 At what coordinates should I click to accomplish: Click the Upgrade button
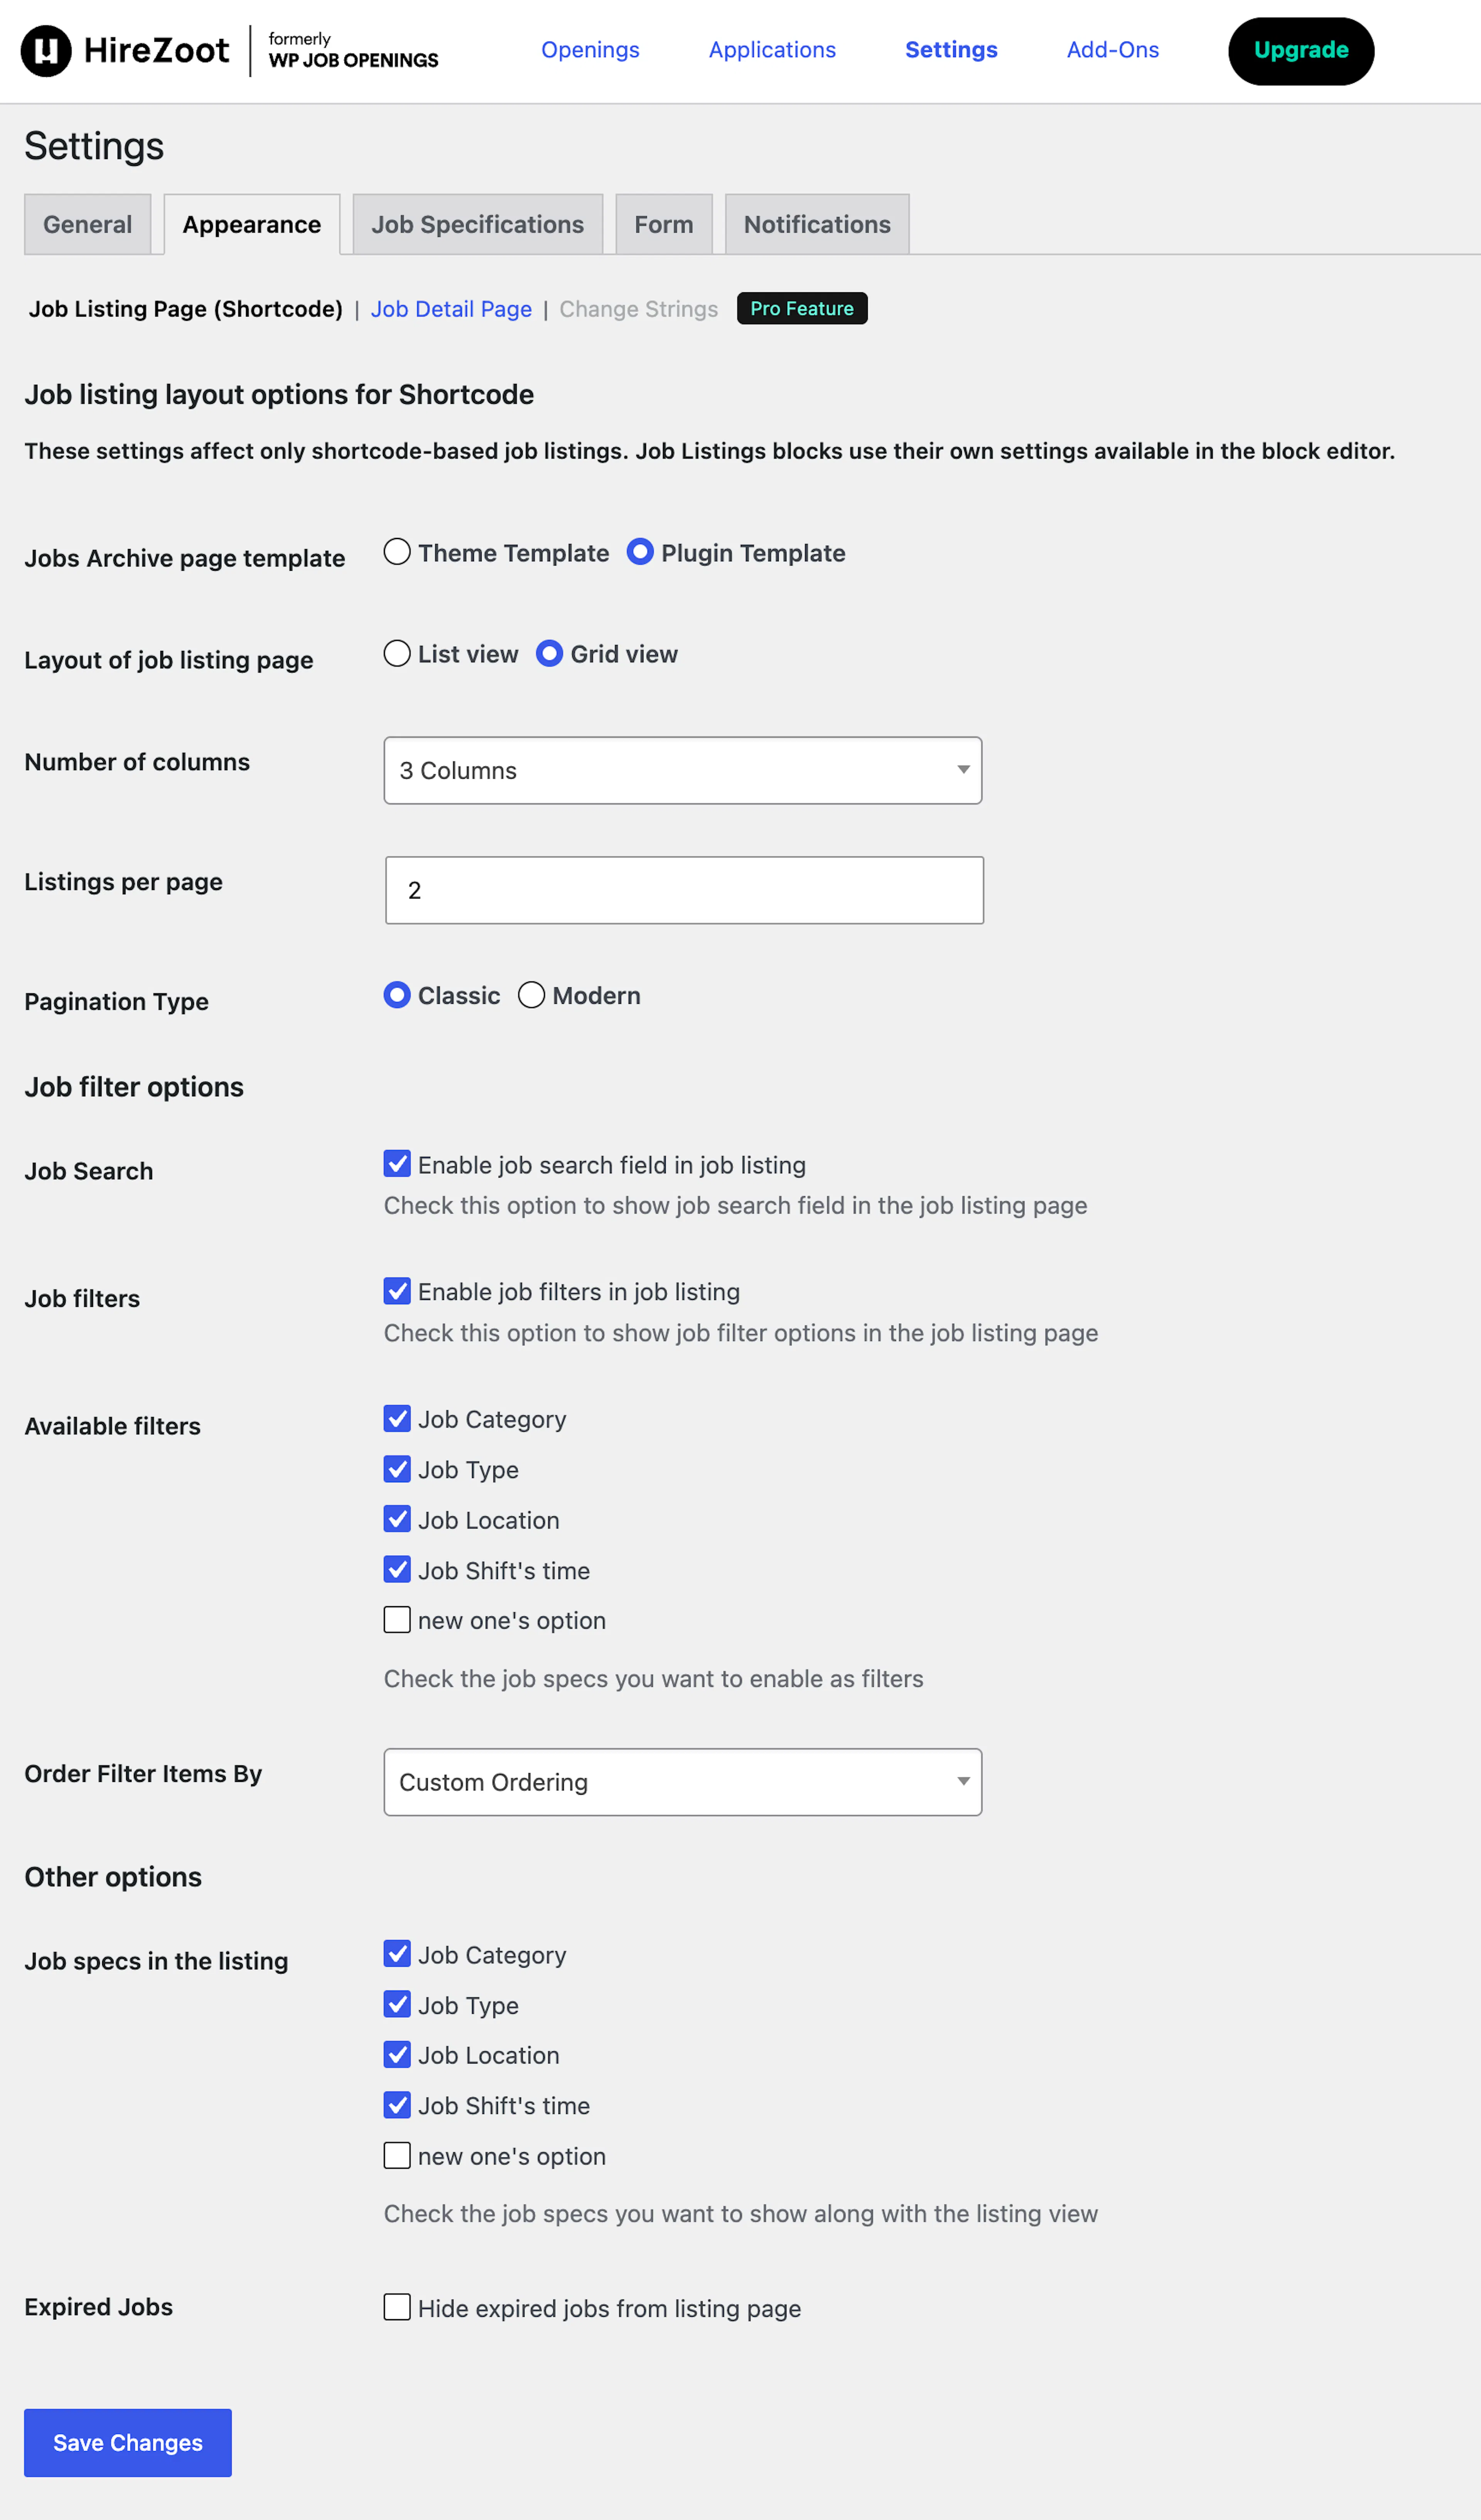coord(1300,51)
